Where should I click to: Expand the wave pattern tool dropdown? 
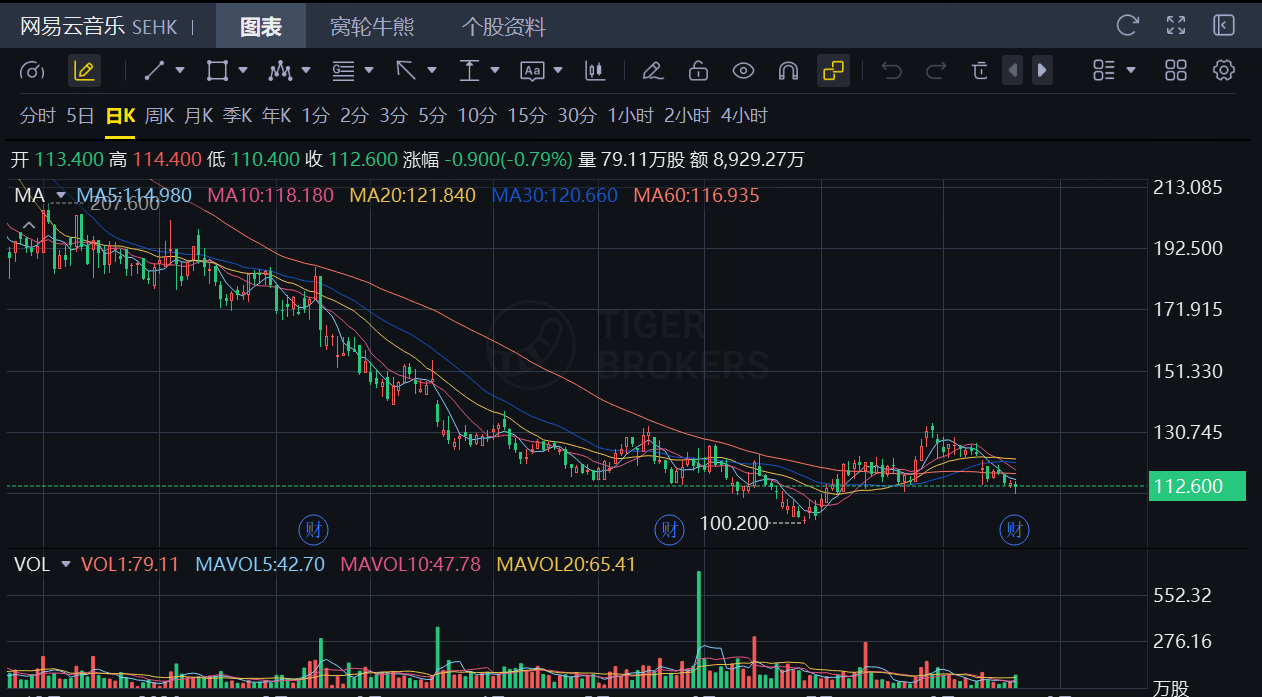click(x=306, y=71)
